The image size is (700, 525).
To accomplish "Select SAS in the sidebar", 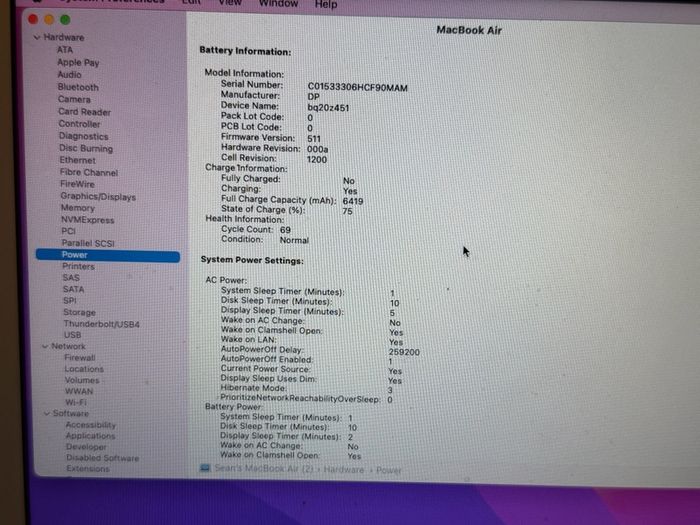I will coord(71,278).
